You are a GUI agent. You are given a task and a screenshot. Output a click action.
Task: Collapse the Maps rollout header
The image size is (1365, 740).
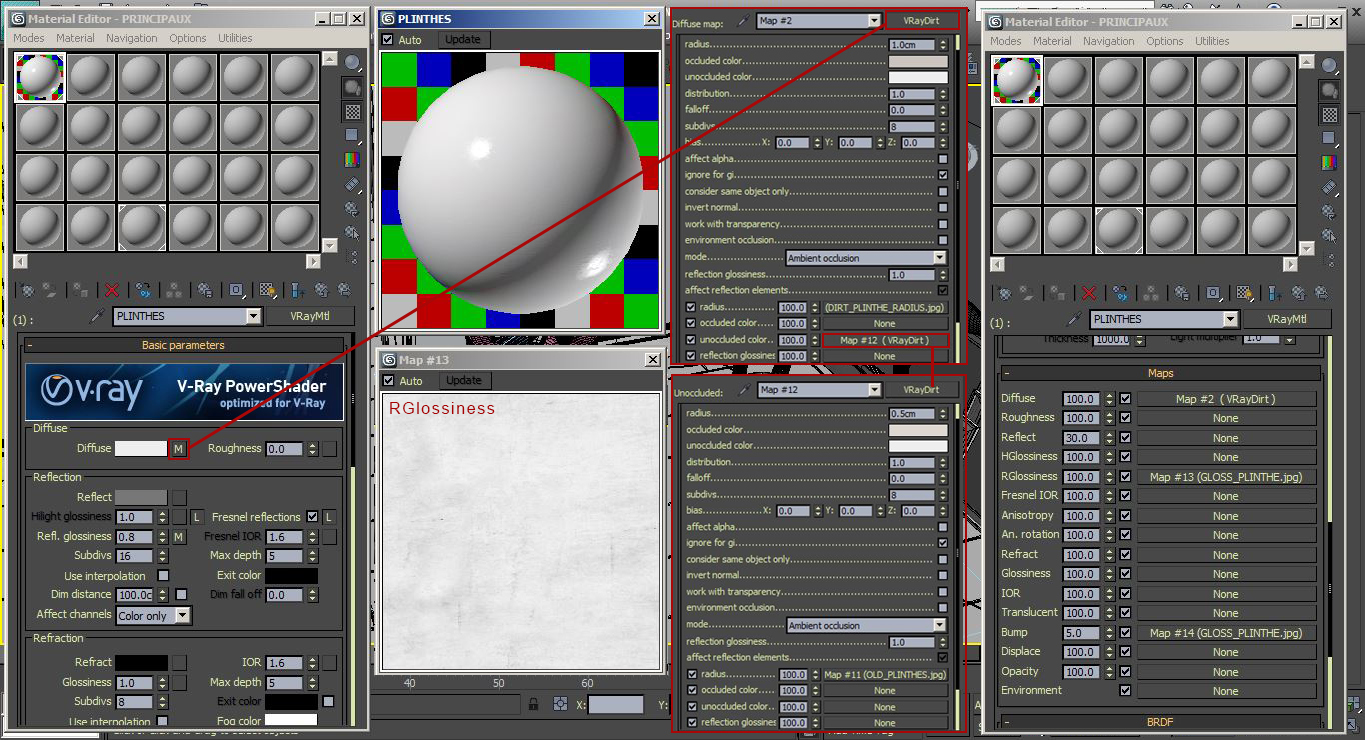[x=1160, y=373]
